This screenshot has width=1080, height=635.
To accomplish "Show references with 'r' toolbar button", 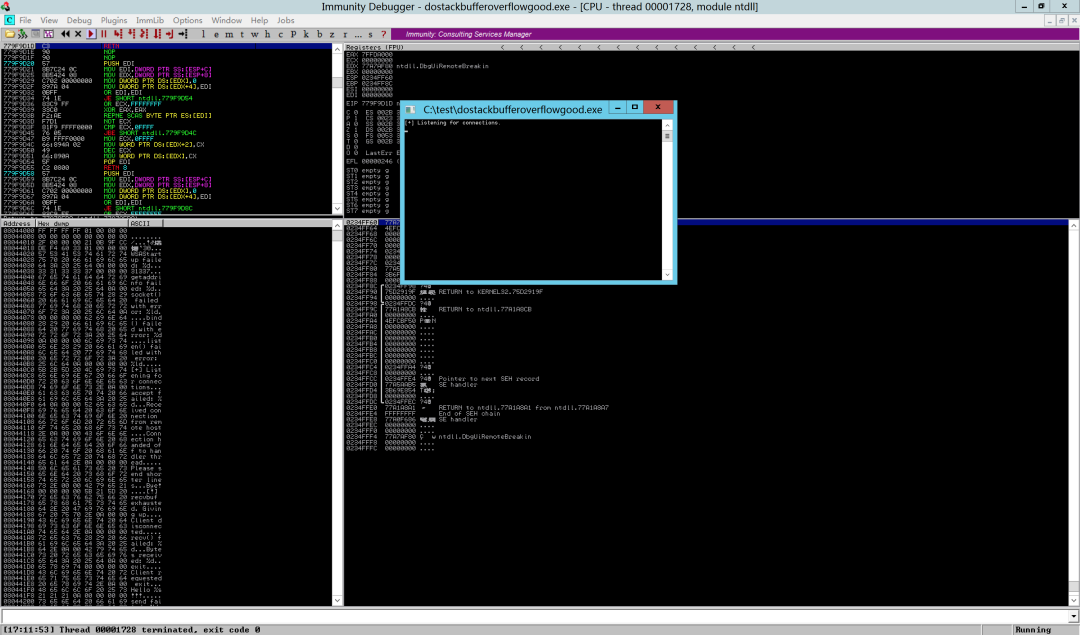I will pos(345,34).
